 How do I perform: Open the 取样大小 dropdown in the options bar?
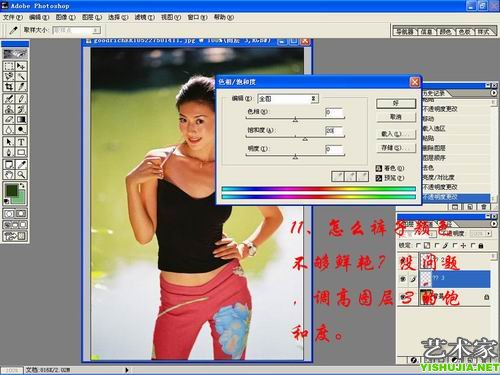click(76, 30)
